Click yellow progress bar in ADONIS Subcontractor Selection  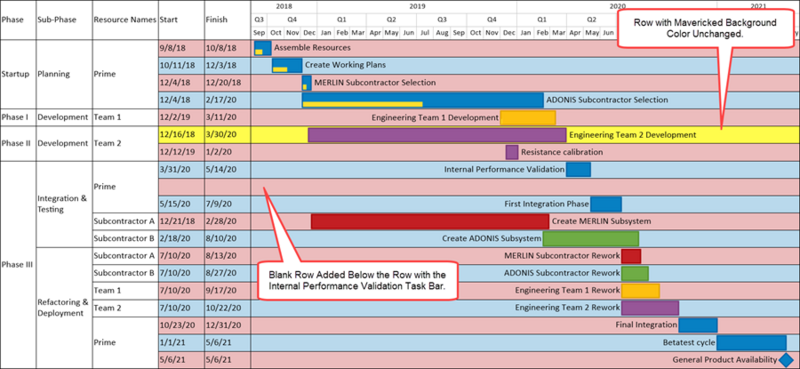coord(362,104)
